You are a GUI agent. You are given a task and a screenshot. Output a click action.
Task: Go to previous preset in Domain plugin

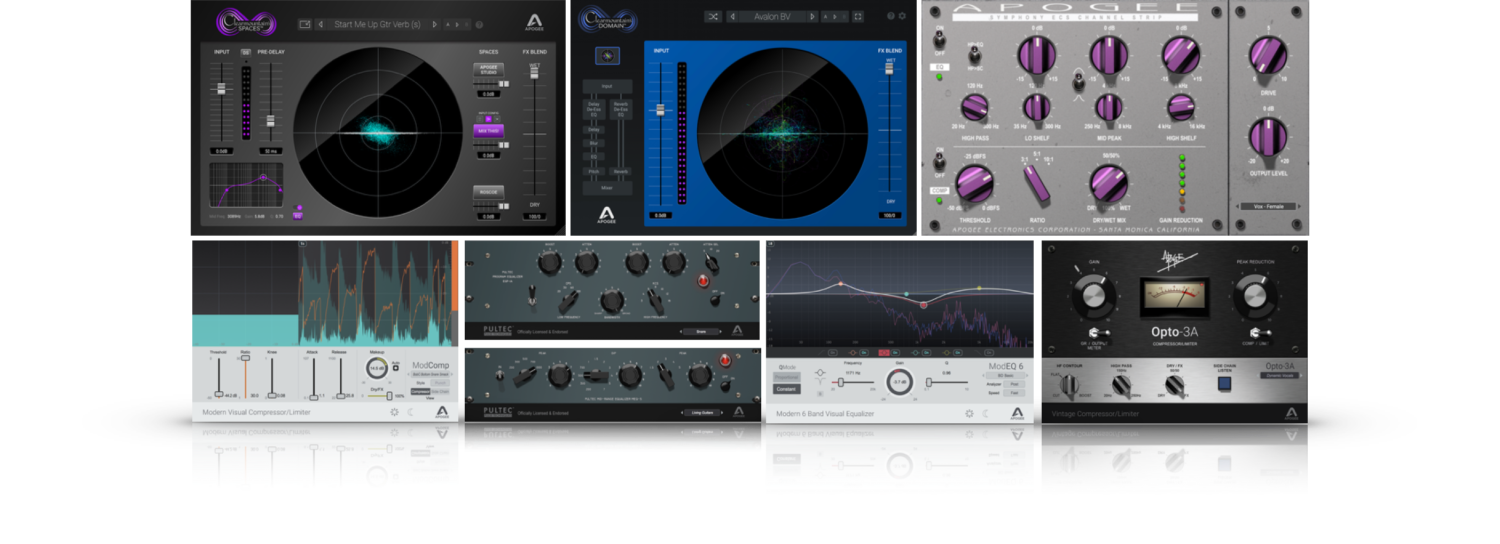pos(734,16)
